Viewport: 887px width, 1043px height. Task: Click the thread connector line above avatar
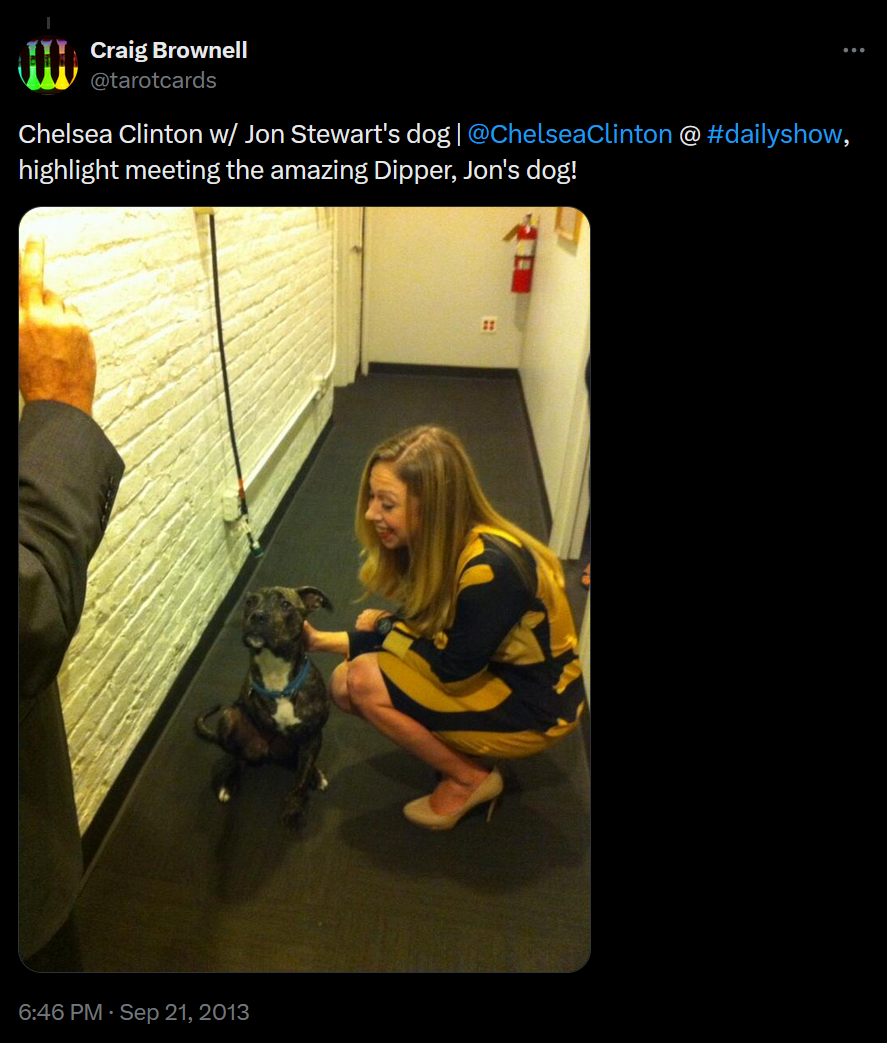coord(48,23)
